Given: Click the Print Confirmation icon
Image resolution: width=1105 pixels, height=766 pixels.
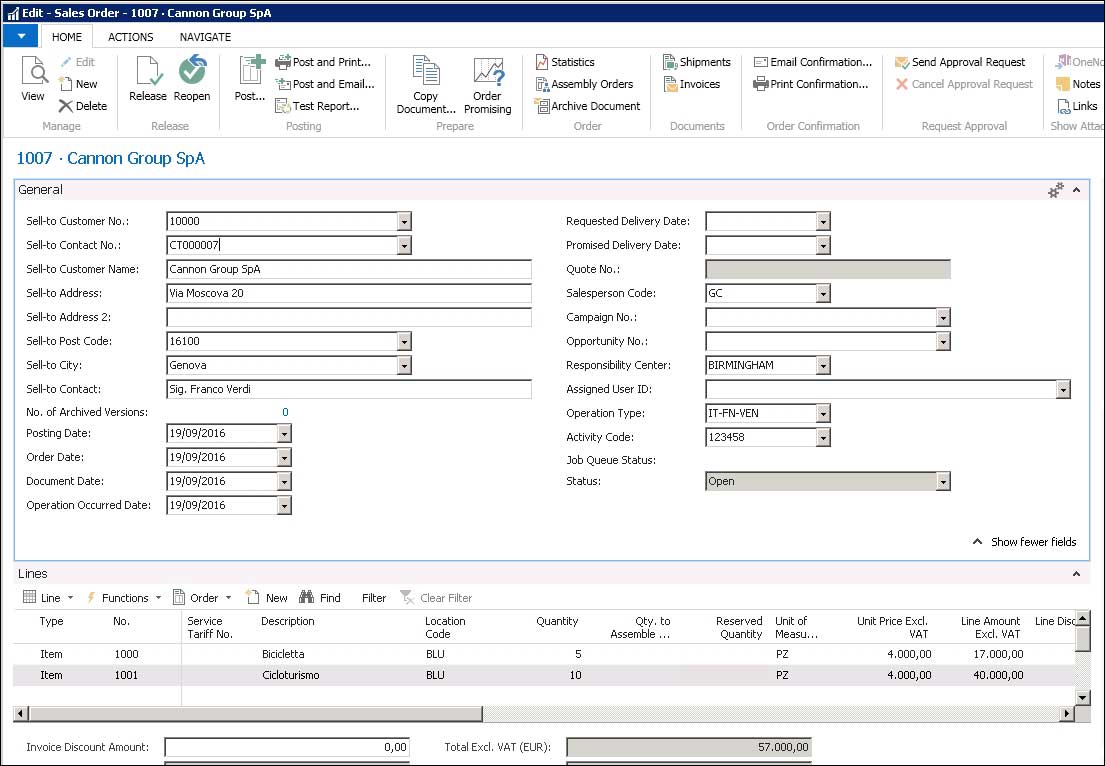Looking at the screenshot, I should 760,84.
